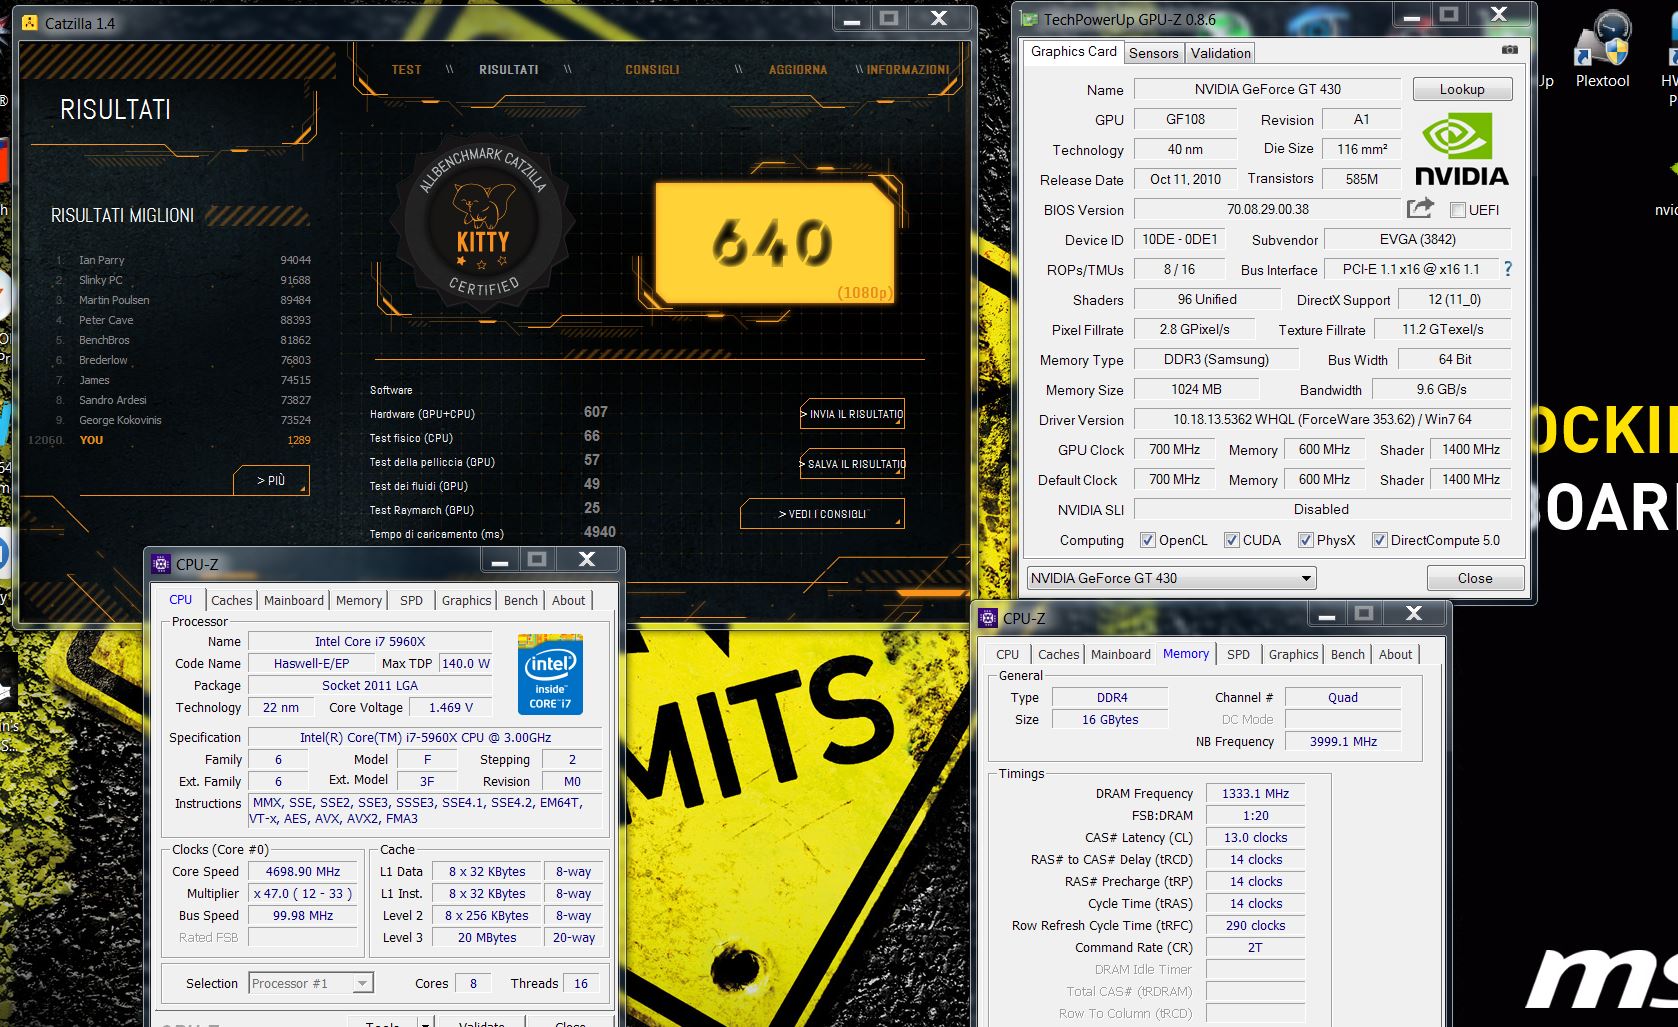Open the Caches tab in left CPU-Z window
Screen dimensions: 1678x1027
tap(231, 600)
